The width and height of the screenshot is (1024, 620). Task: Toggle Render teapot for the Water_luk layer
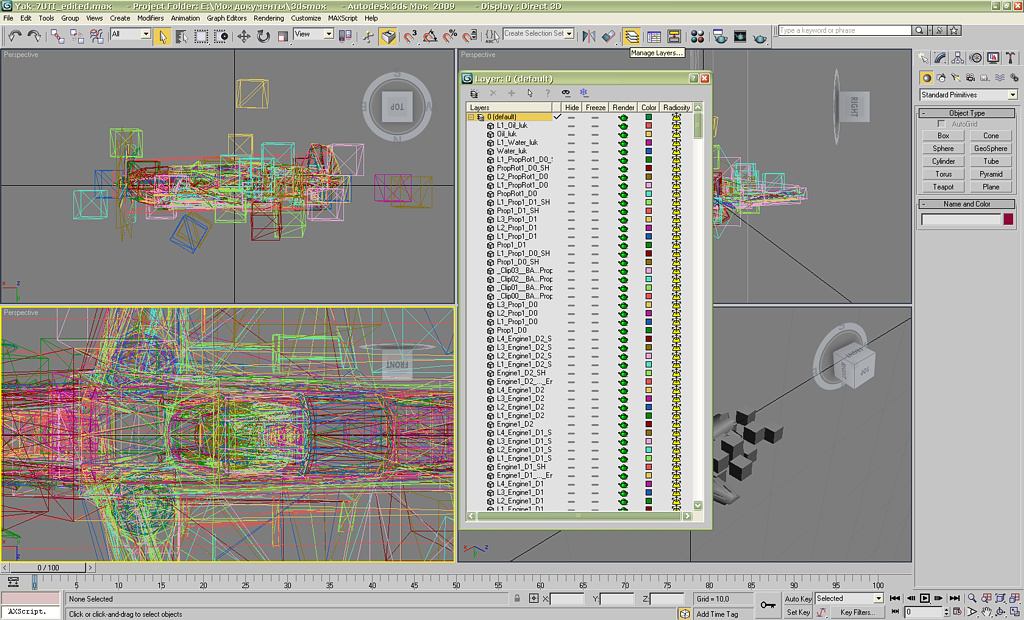[623, 151]
